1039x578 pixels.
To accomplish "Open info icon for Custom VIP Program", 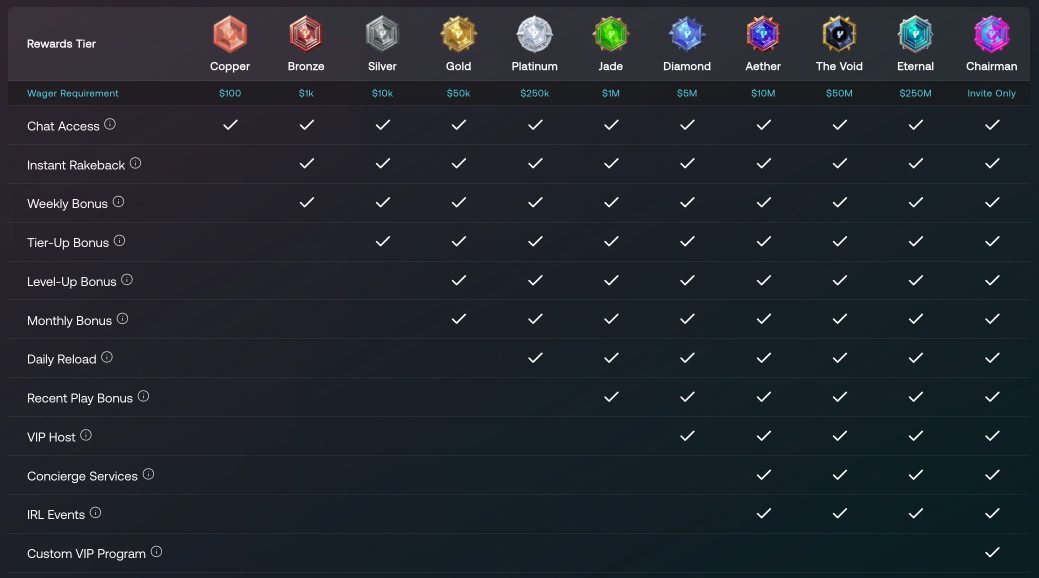I will coord(156,552).
